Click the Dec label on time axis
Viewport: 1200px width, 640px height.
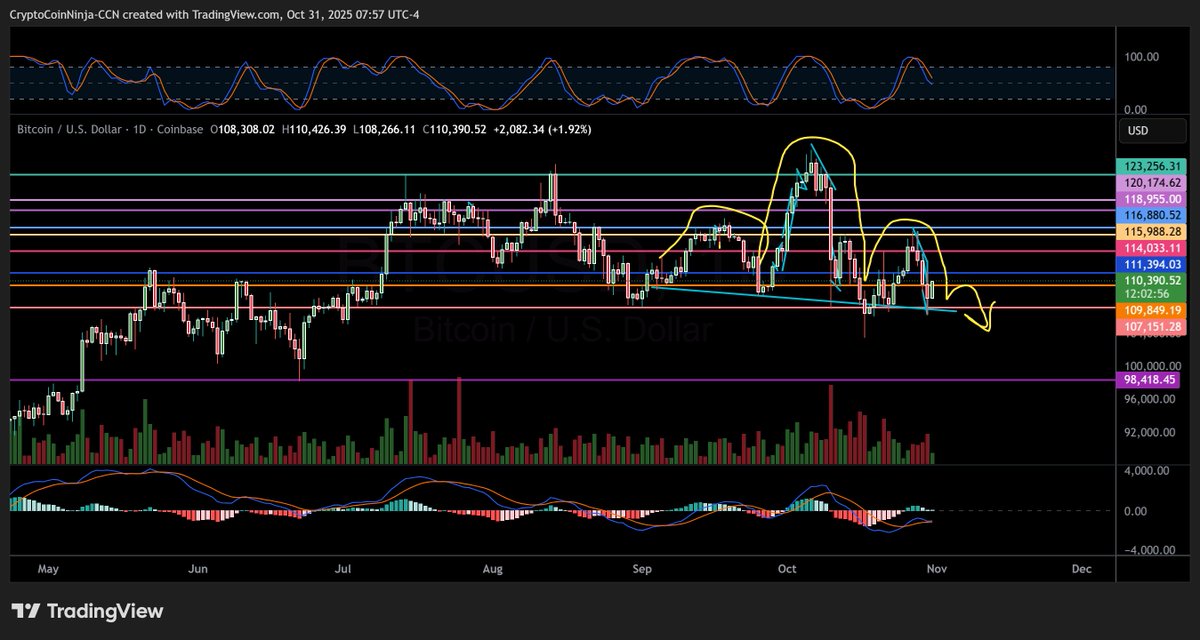[x=1080, y=569]
